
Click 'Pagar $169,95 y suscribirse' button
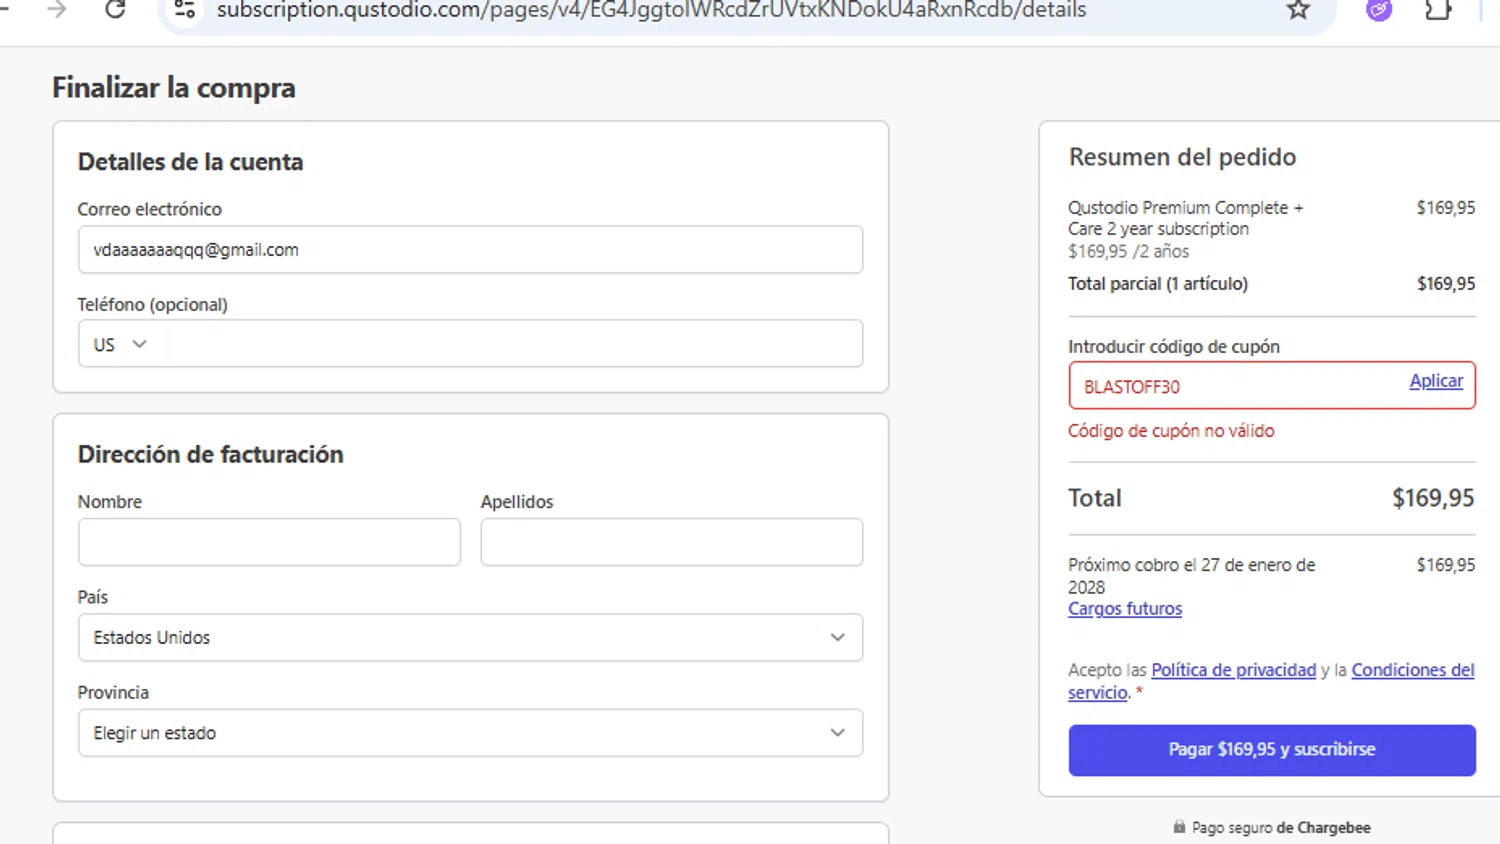pyautogui.click(x=1272, y=750)
